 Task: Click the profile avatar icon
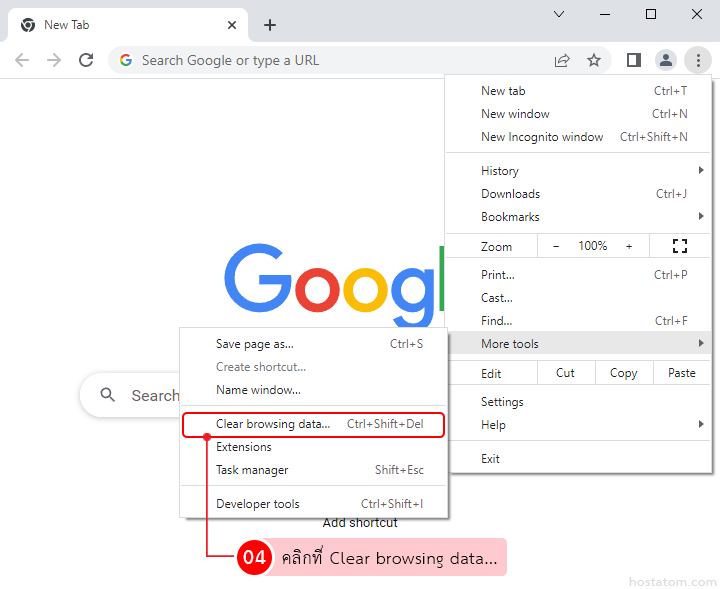[x=666, y=60]
